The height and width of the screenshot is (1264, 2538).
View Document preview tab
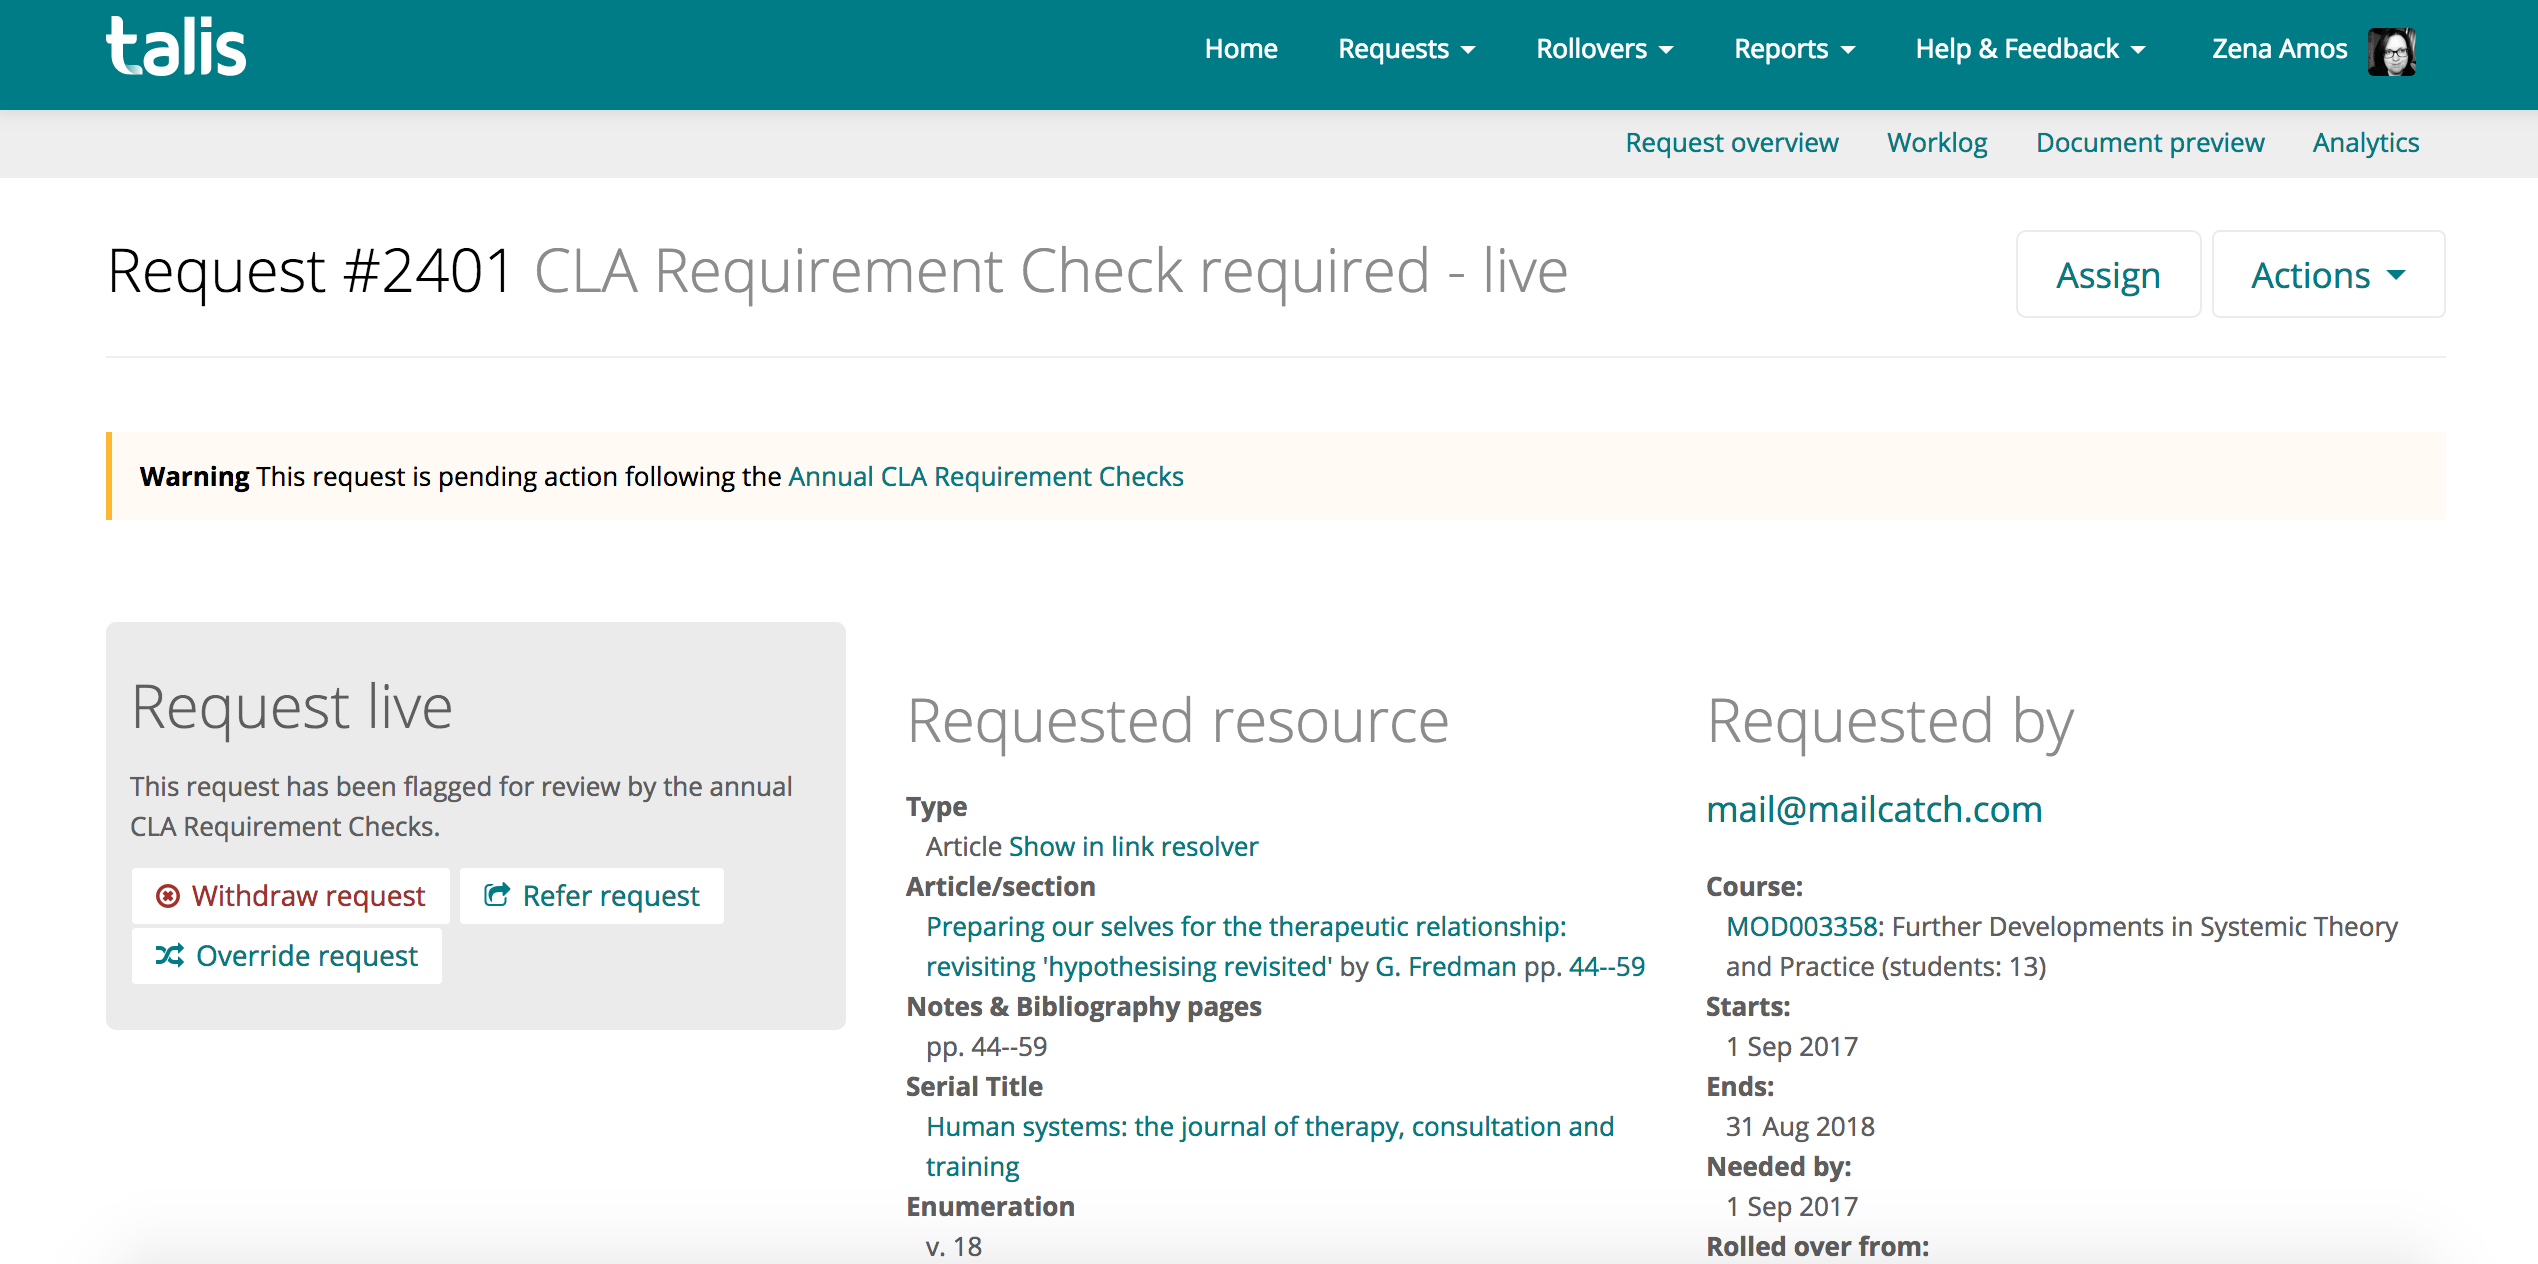(2150, 143)
